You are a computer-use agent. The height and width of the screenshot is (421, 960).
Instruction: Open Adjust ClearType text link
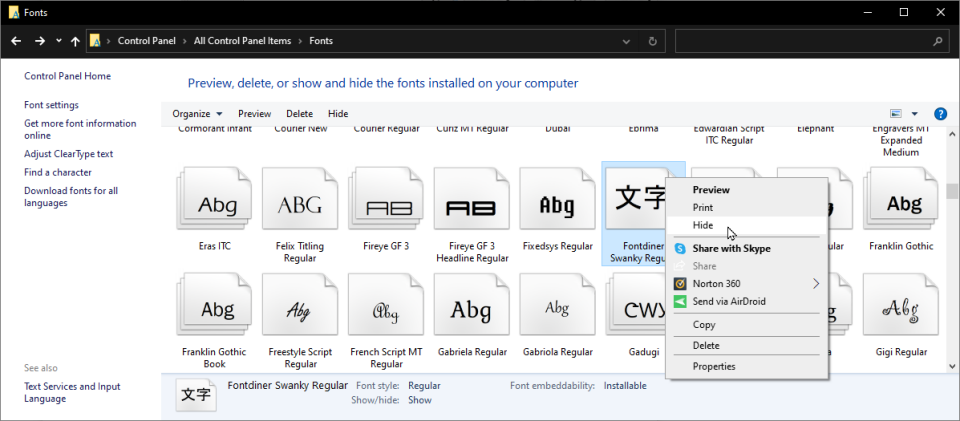pyautogui.click(x=69, y=154)
